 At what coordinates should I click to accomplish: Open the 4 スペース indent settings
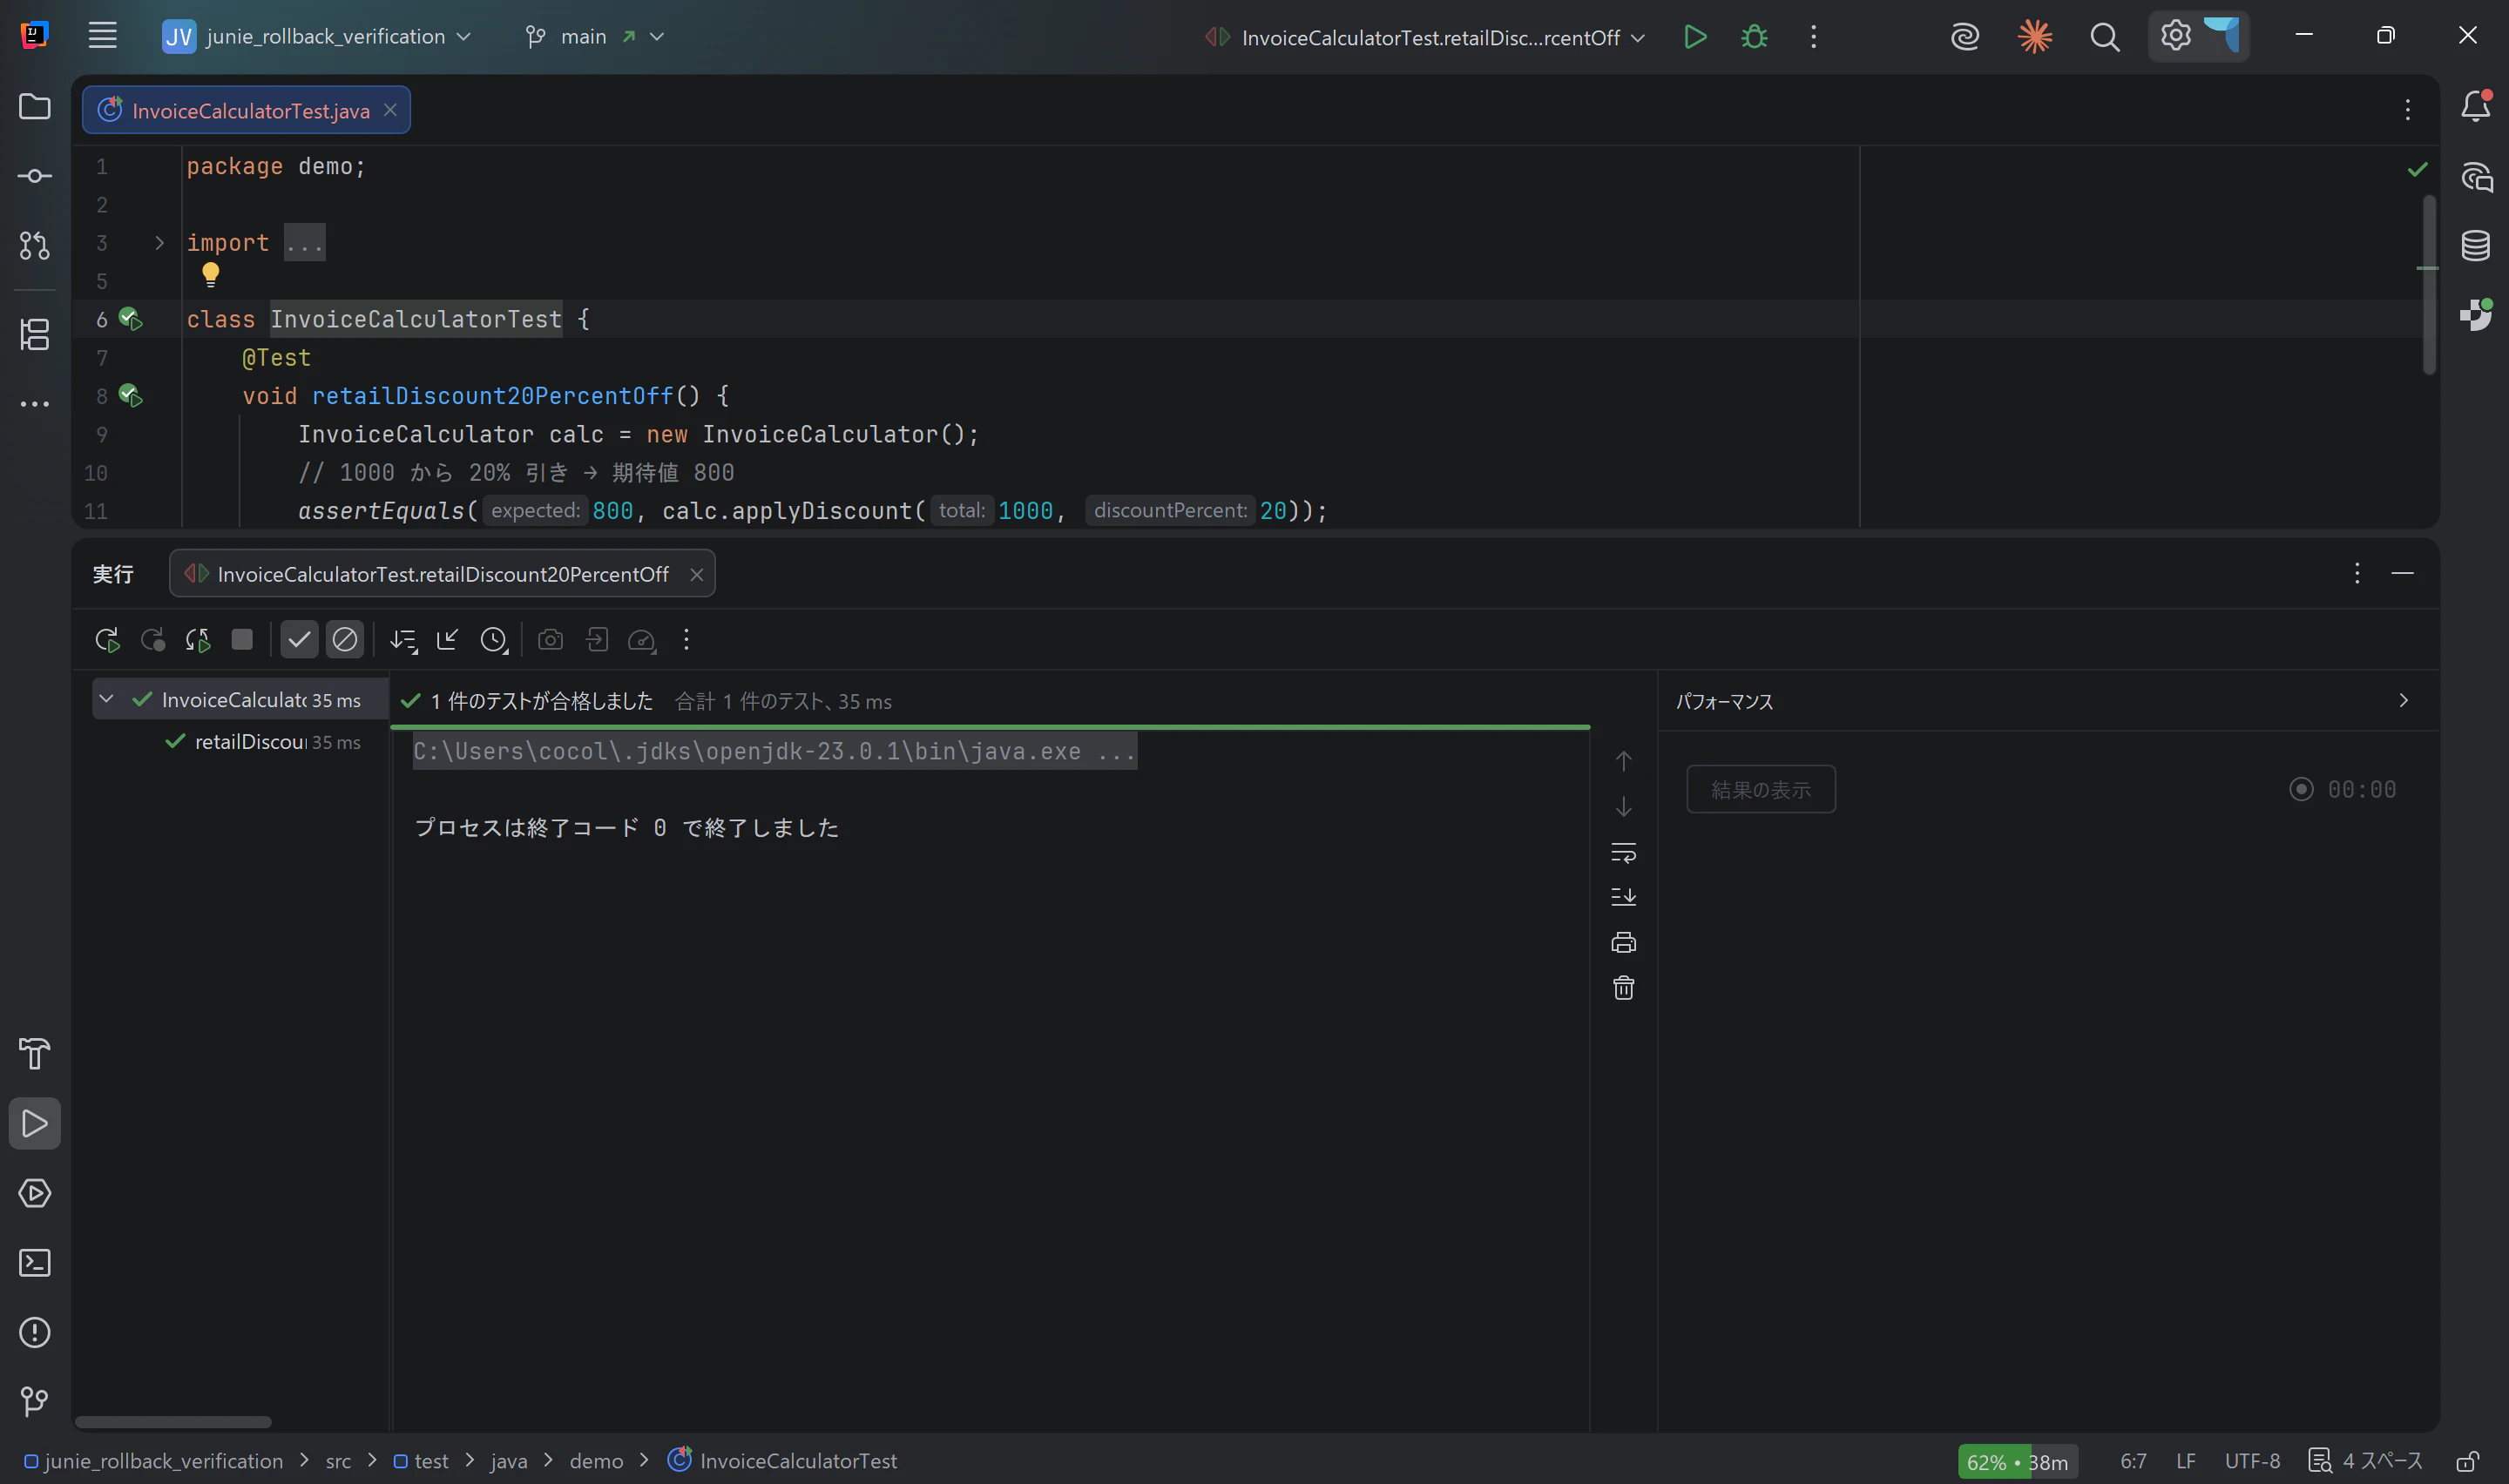click(x=2366, y=1461)
